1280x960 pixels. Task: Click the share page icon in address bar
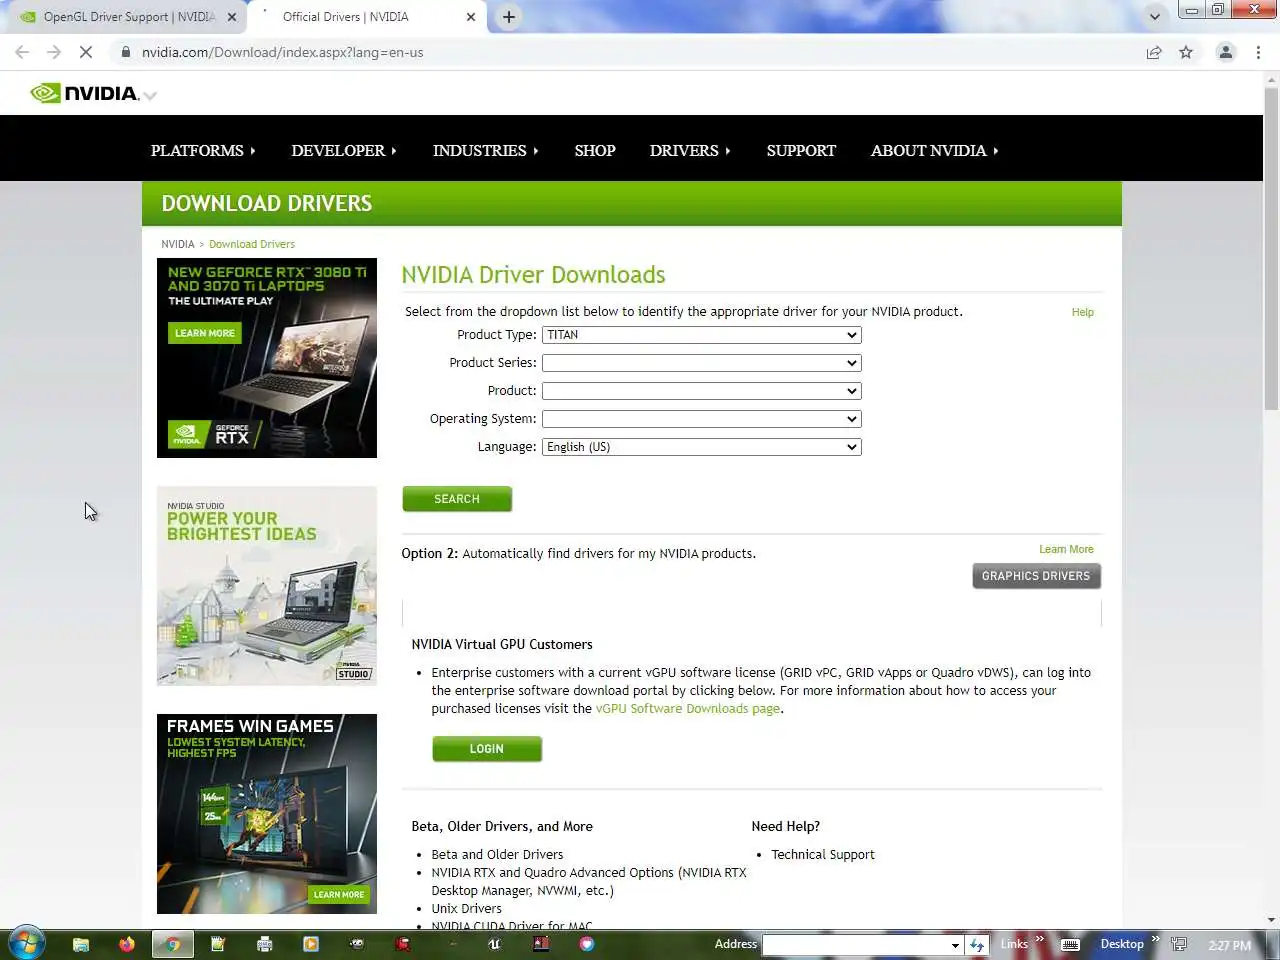tap(1154, 52)
